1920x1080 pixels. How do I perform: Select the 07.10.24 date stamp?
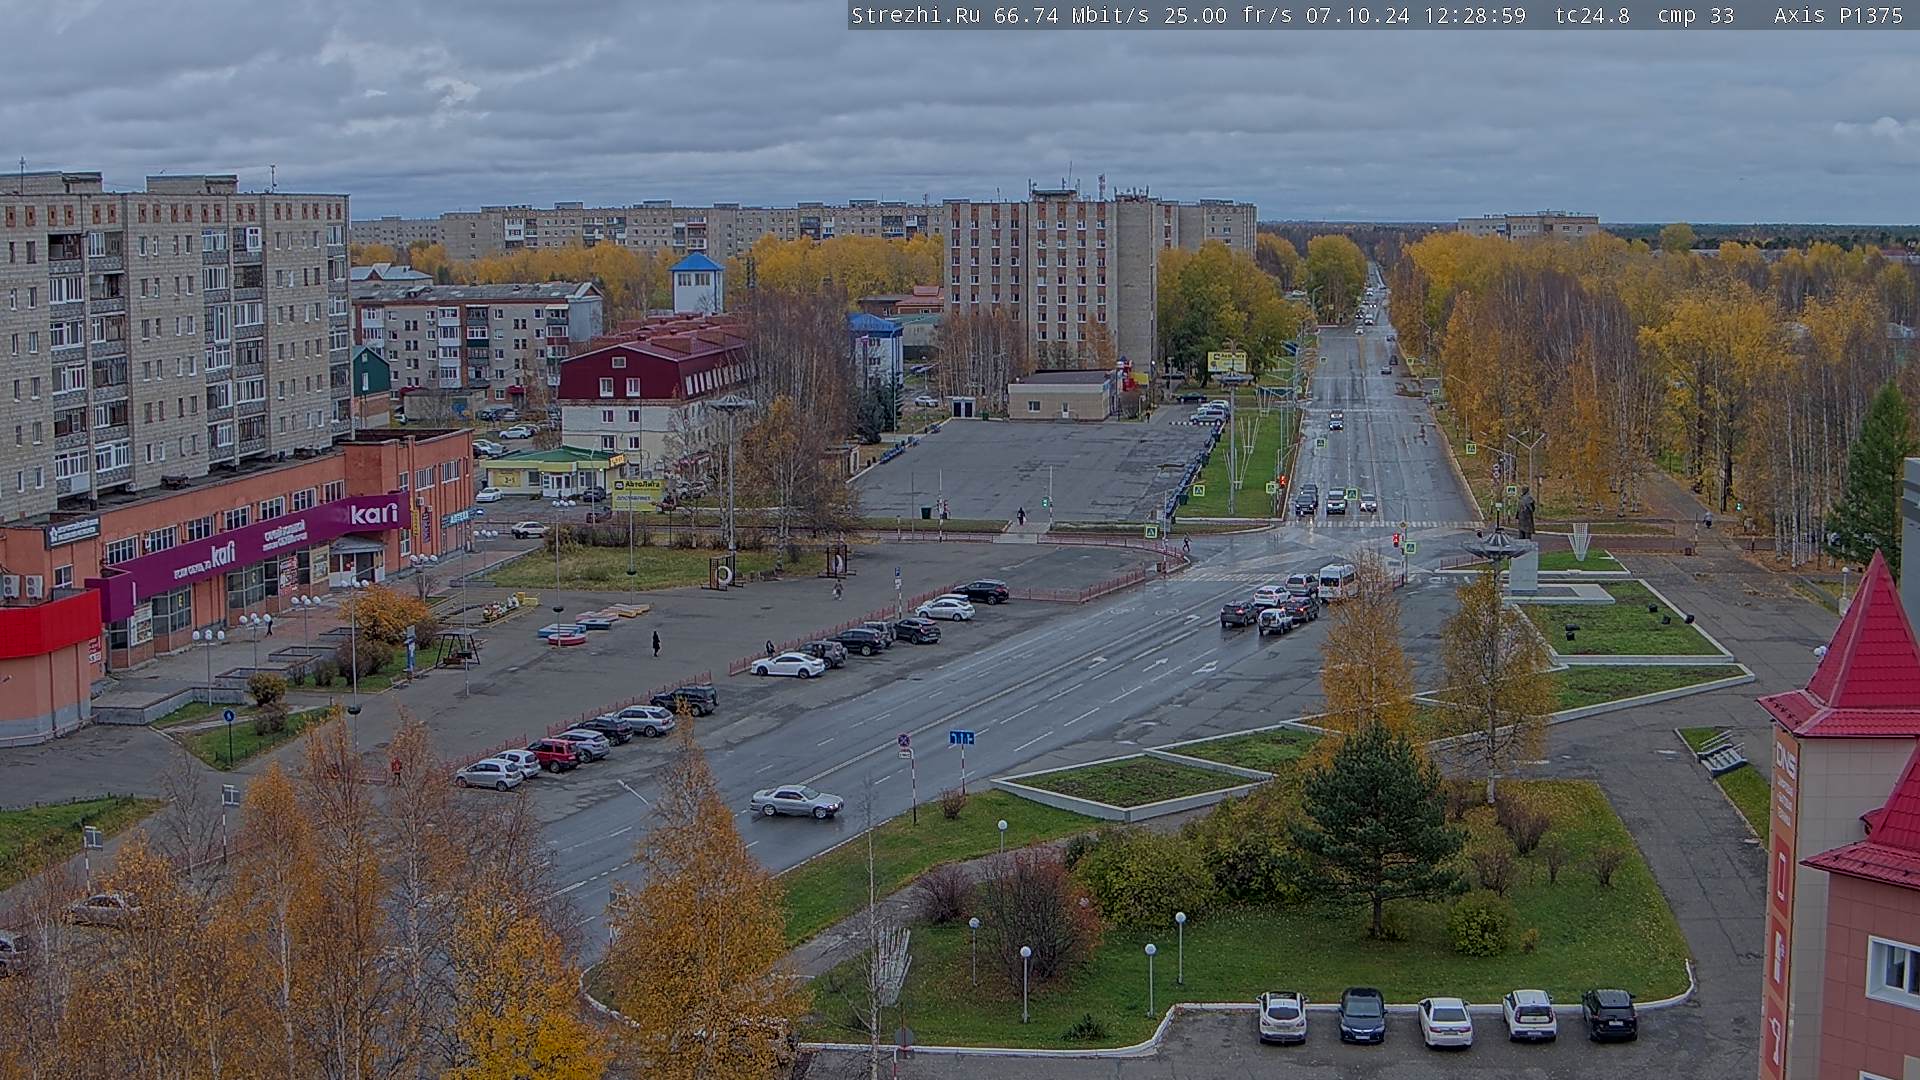coord(1357,15)
